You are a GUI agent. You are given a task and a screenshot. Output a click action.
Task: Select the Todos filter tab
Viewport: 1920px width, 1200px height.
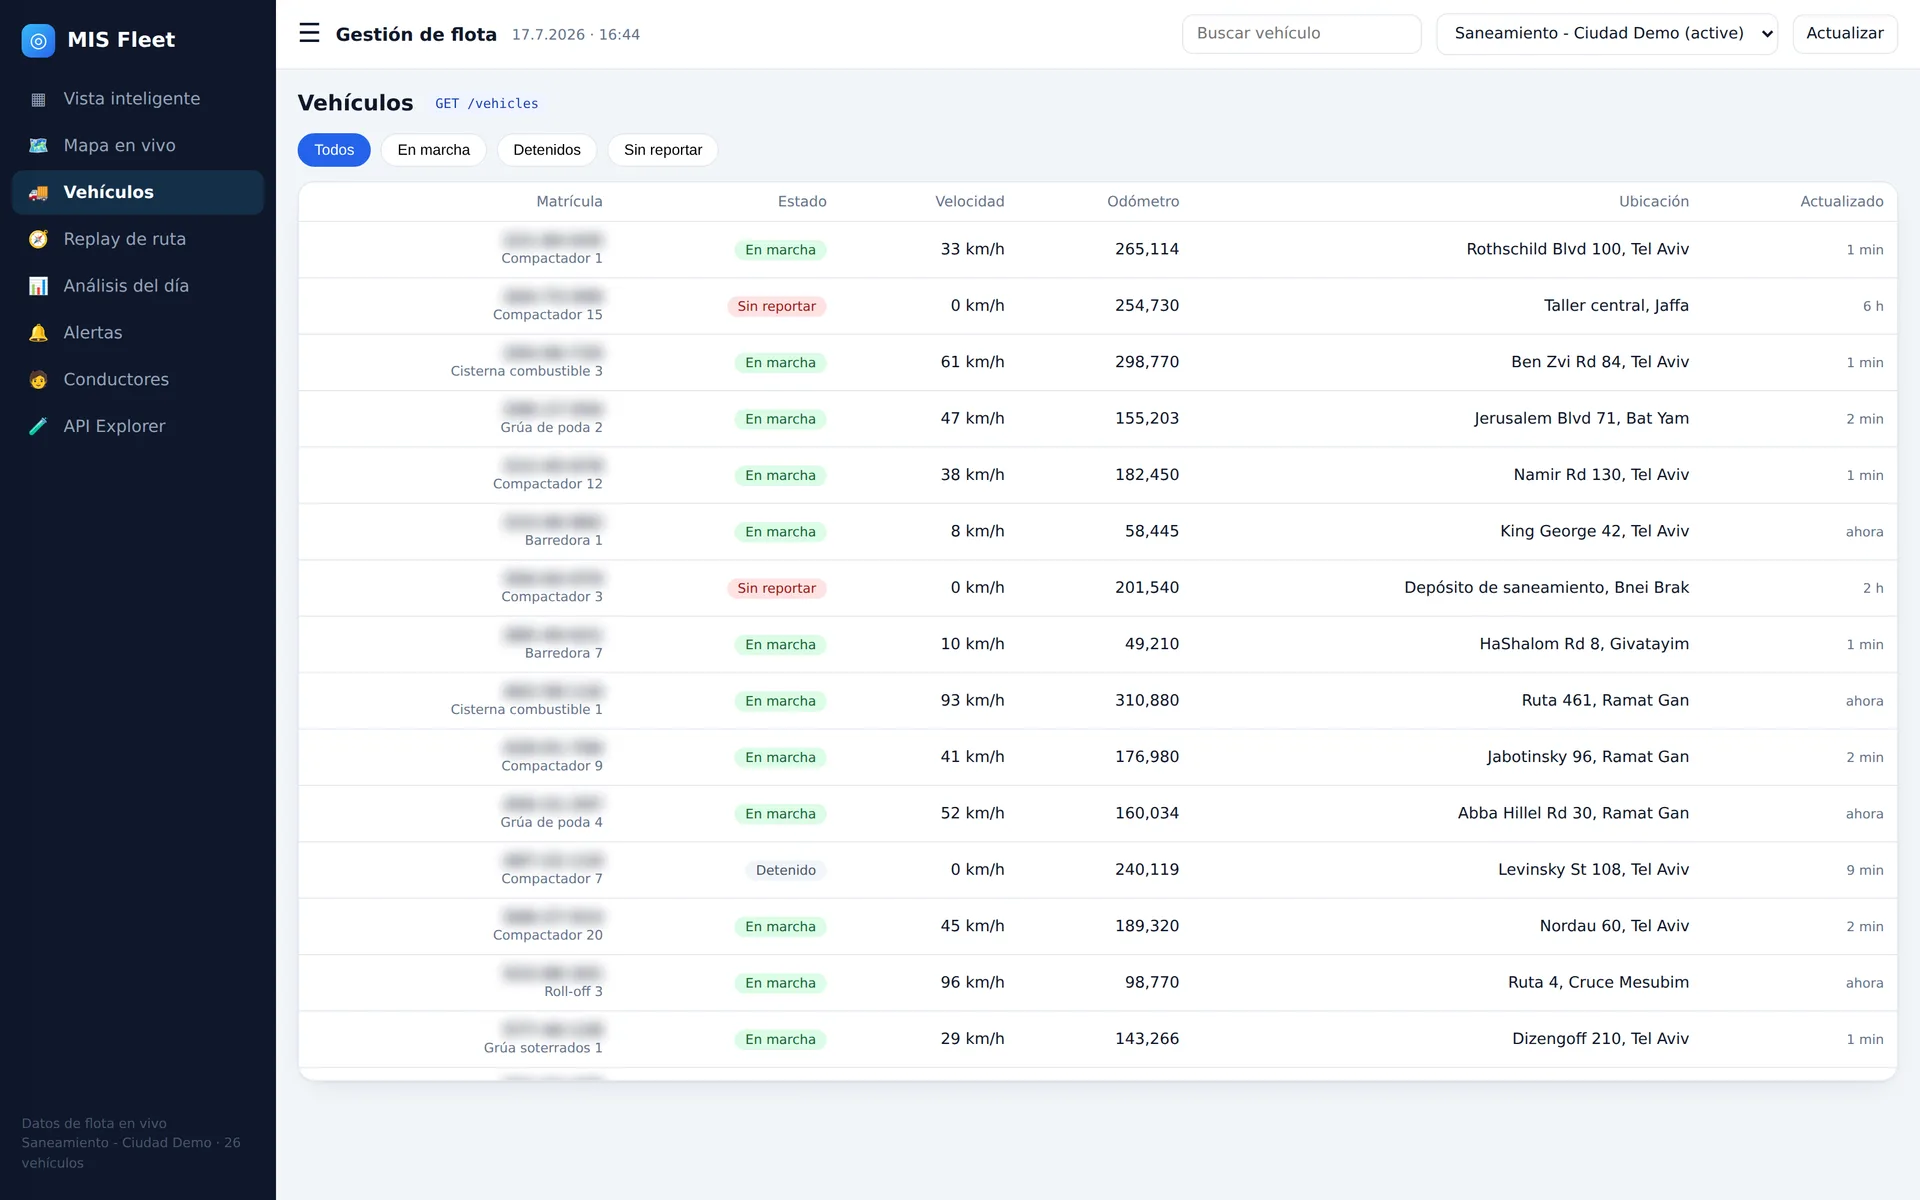pyautogui.click(x=334, y=150)
